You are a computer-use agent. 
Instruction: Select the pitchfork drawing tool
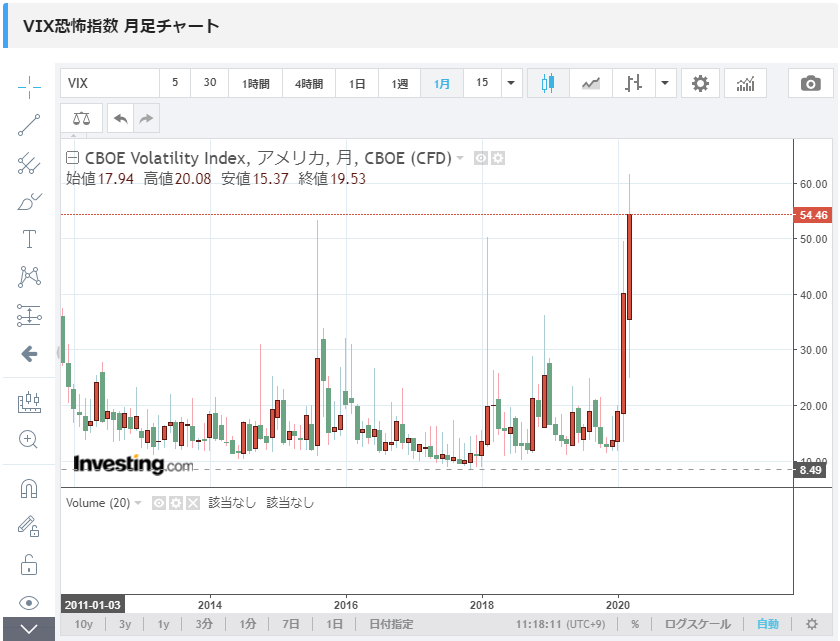click(29, 163)
